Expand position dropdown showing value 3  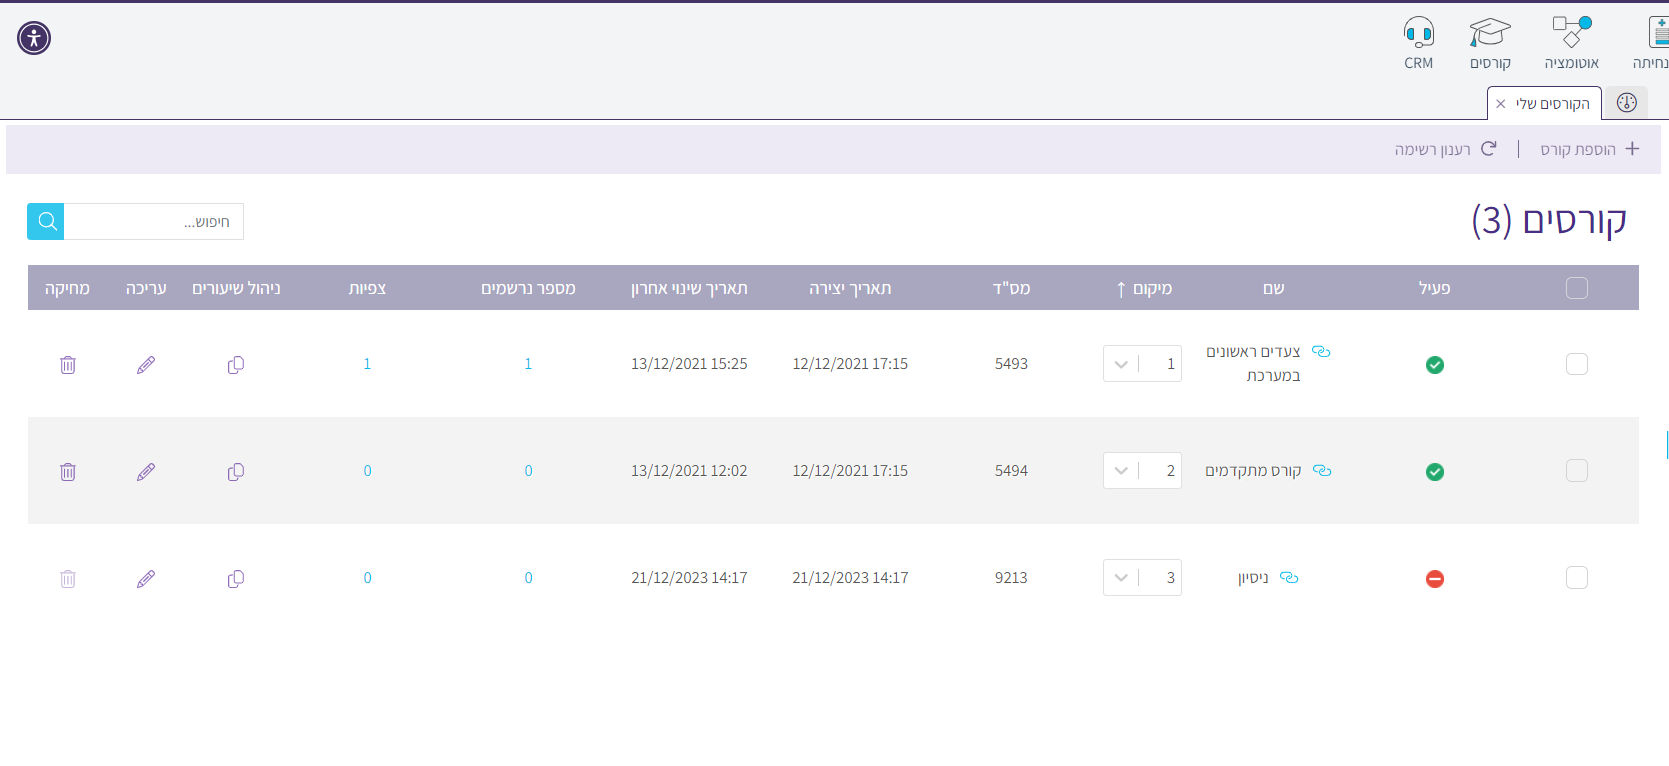coord(1121,578)
